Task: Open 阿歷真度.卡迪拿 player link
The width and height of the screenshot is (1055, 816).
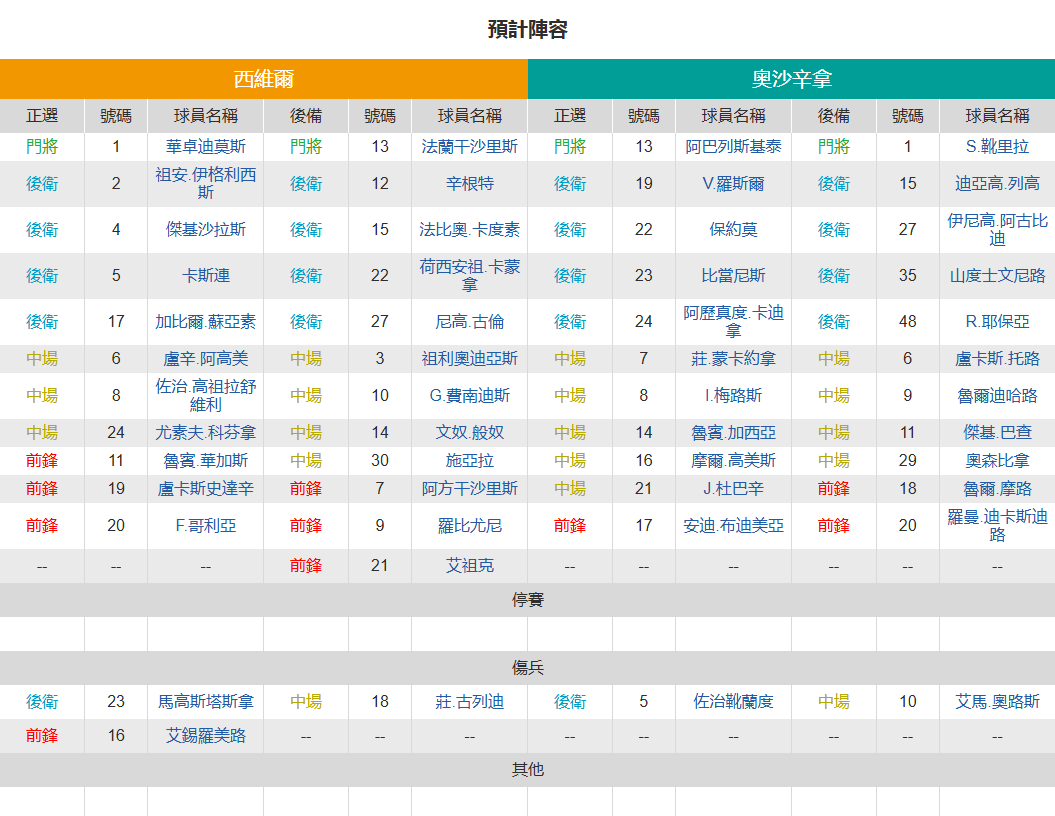Action: [733, 322]
